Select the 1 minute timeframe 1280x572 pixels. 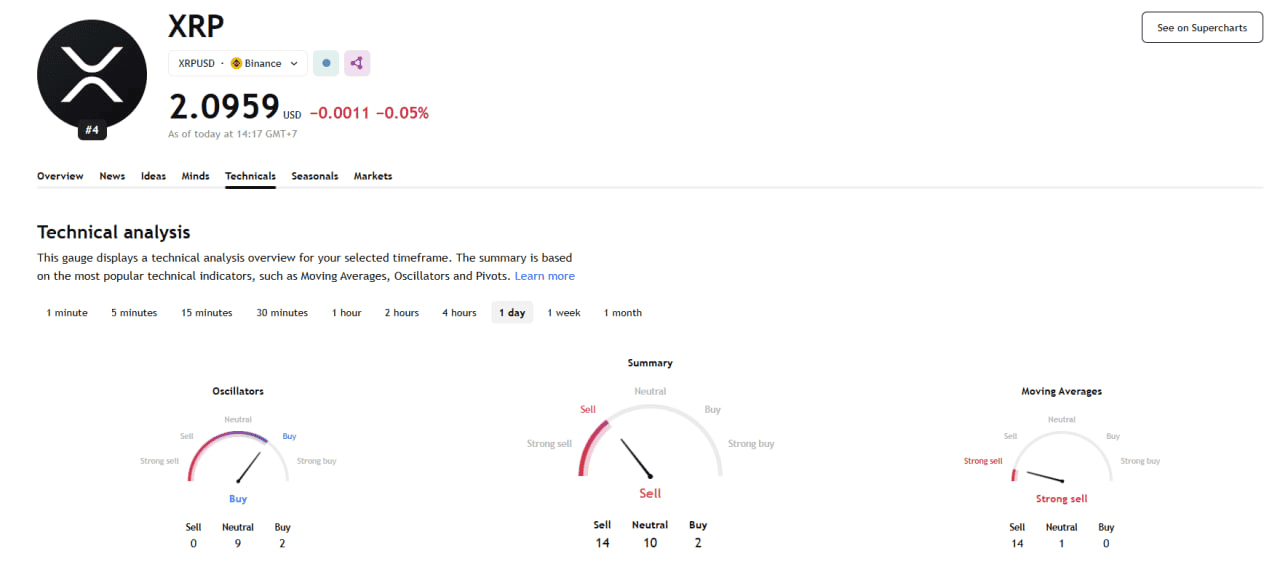[x=67, y=313]
